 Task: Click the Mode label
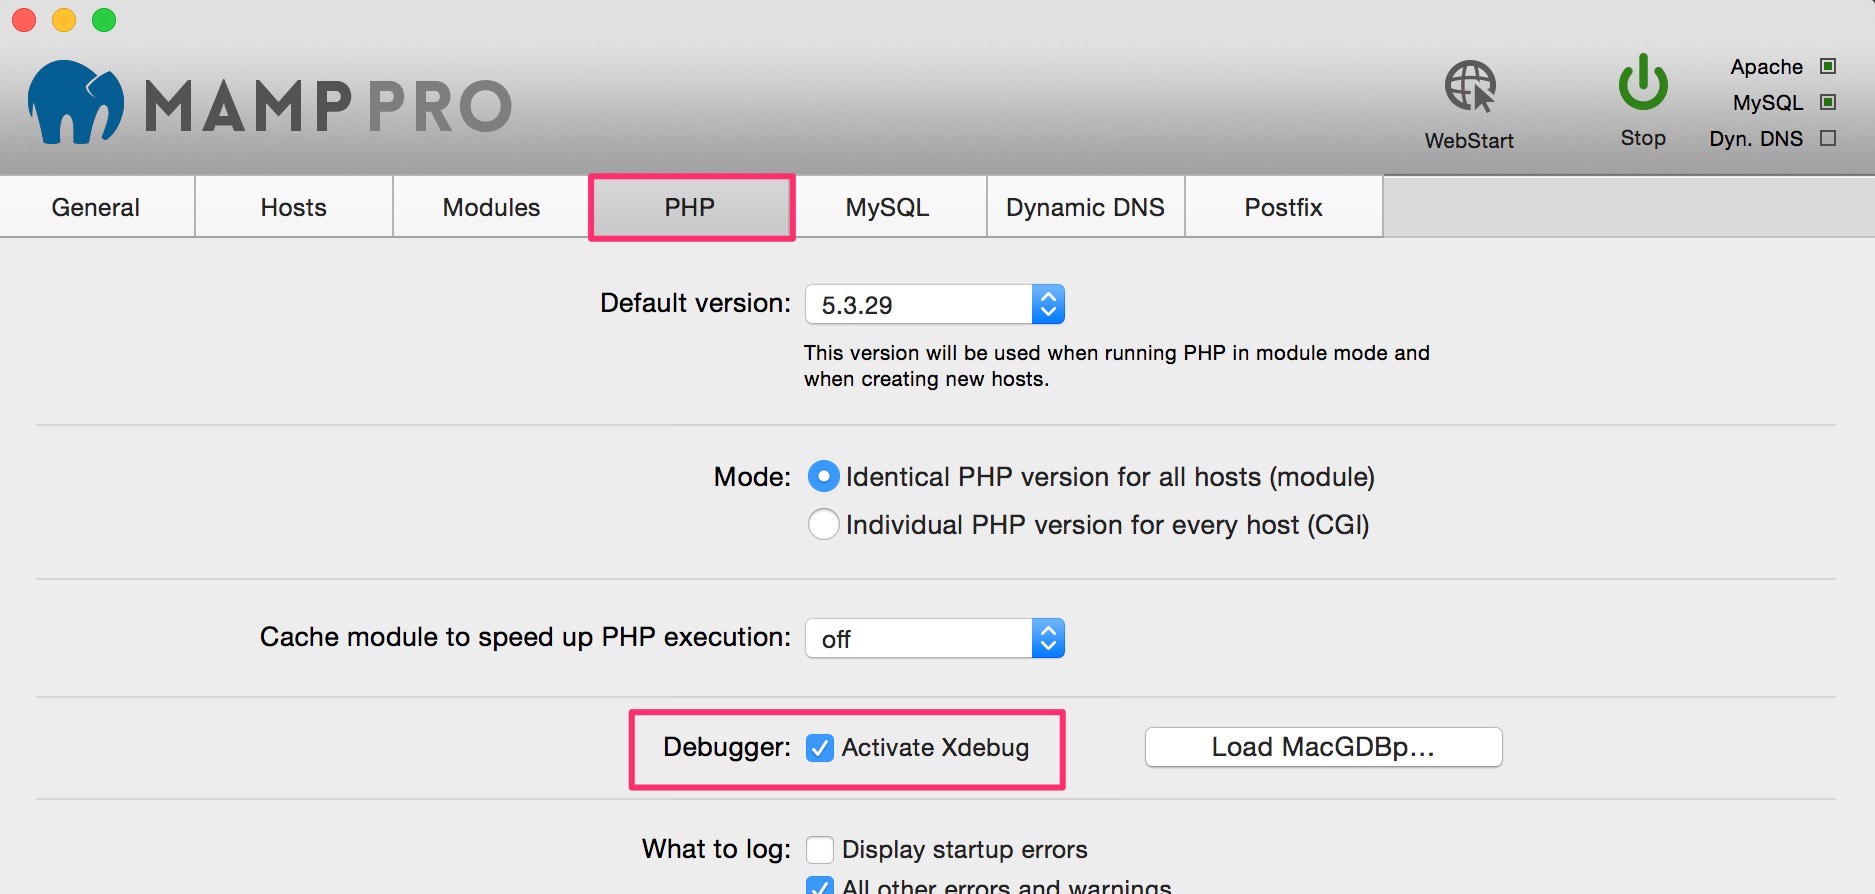pos(752,477)
